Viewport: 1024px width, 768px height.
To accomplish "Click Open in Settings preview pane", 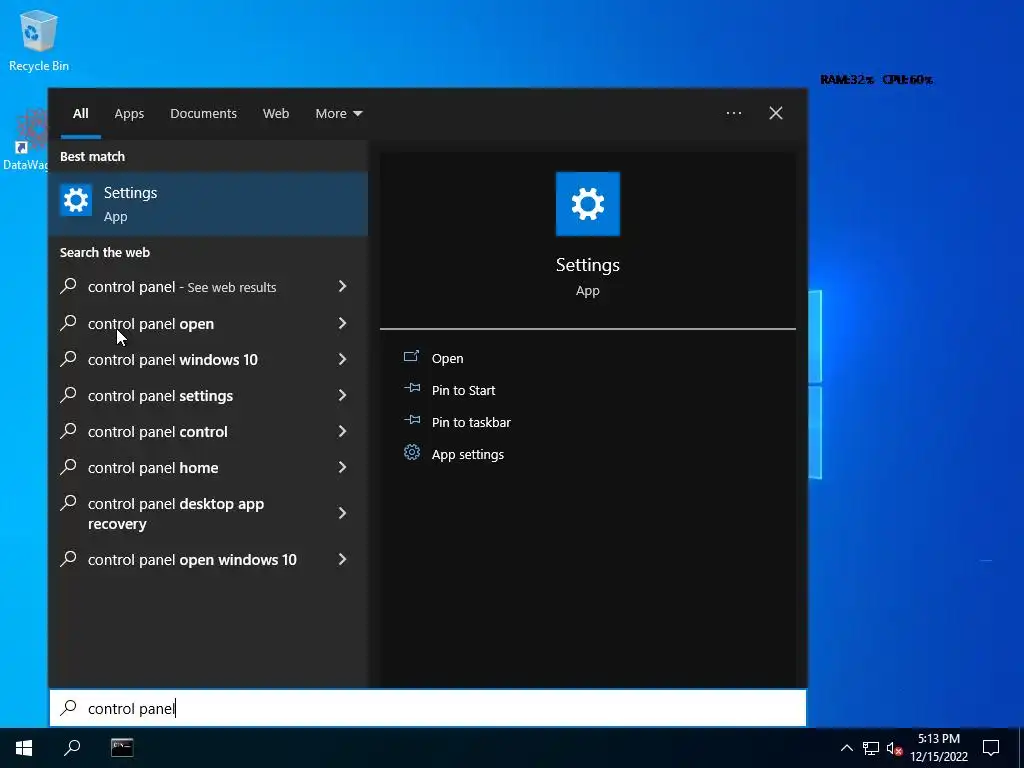I will coord(447,359).
